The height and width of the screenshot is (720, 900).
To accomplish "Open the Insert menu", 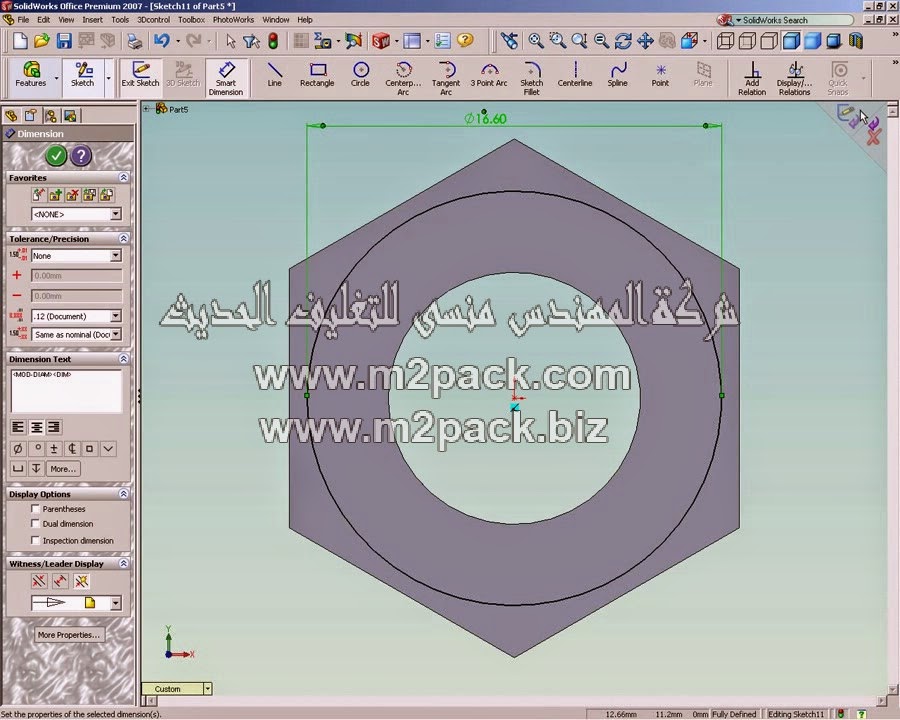I will 92,20.
